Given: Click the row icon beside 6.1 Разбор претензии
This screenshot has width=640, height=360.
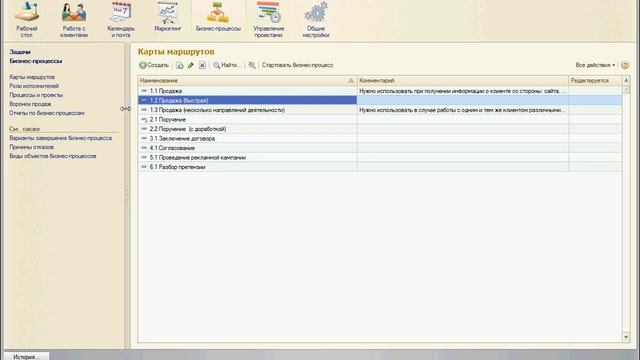Looking at the screenshot, I should tap(144, 167).
